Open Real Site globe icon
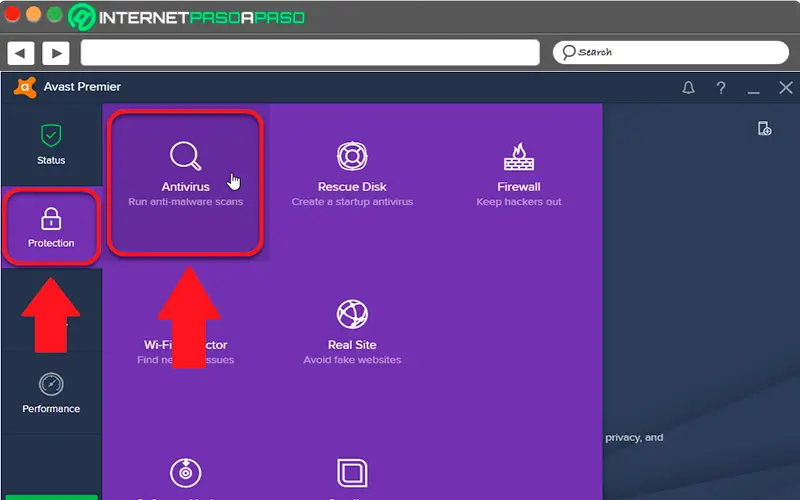 [352, 314]
